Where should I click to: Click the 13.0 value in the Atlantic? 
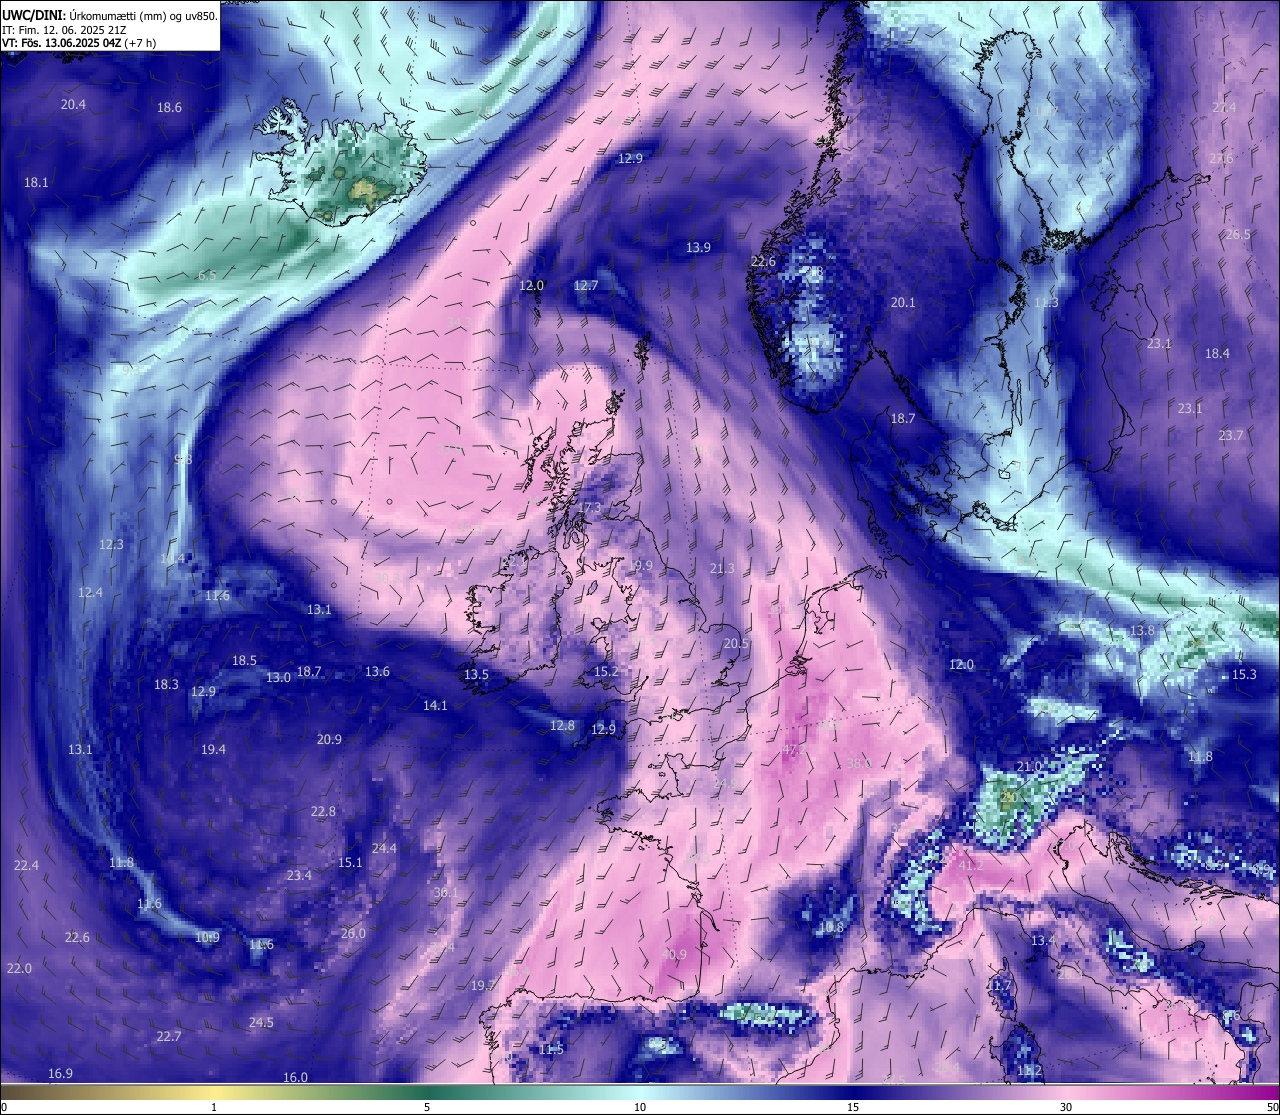point(278,677)
